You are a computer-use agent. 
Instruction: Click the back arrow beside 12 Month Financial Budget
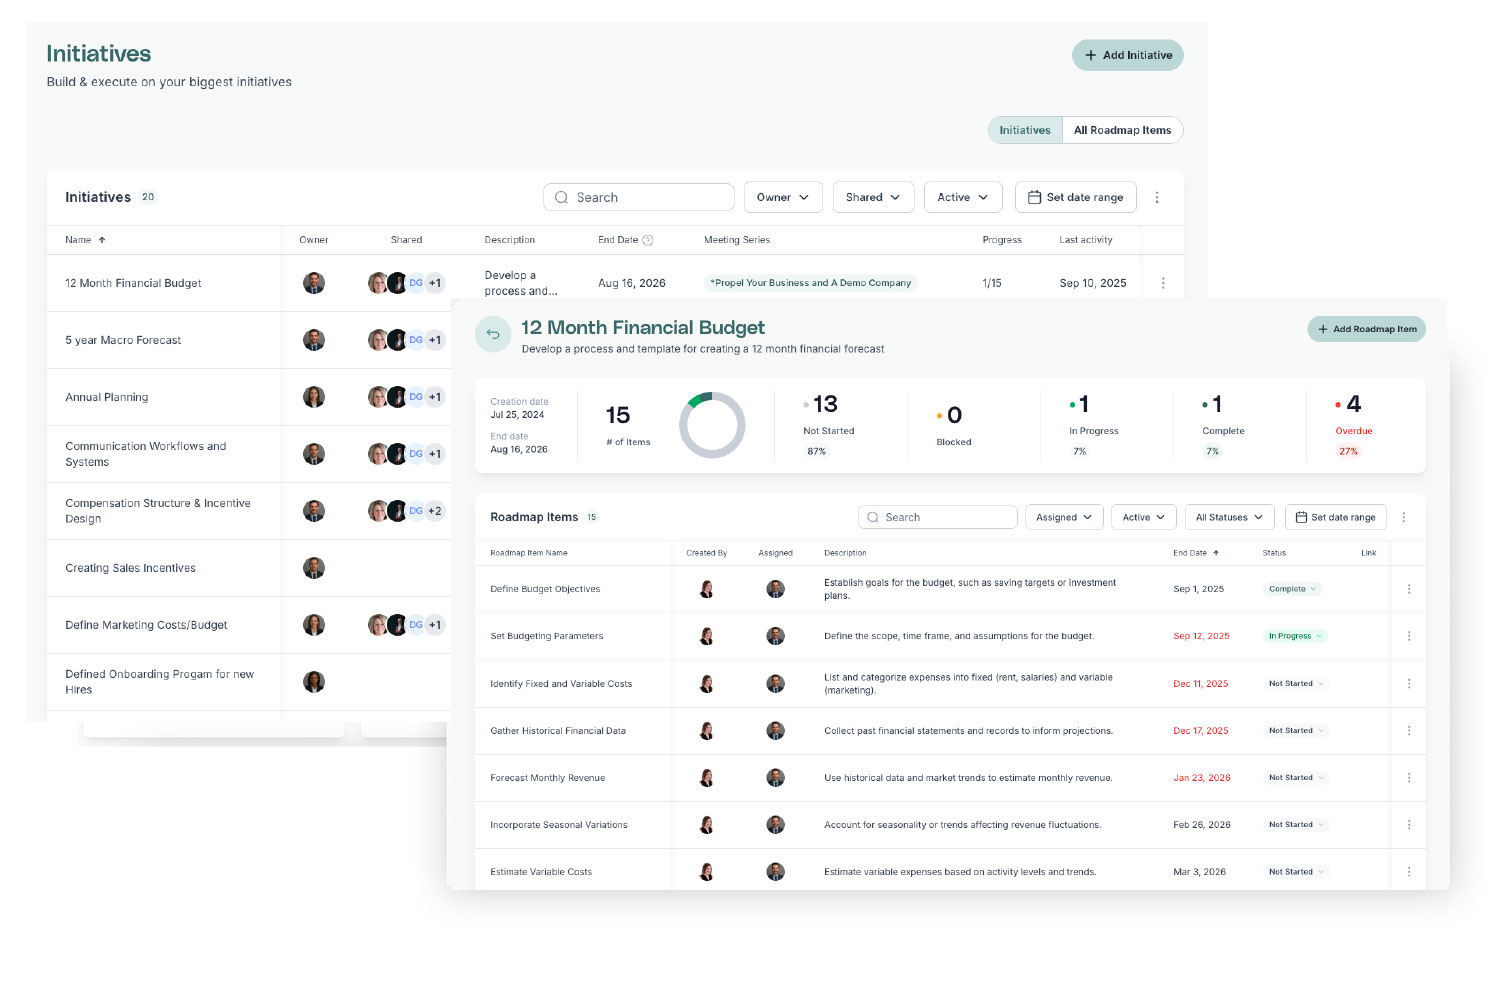point(493,335)
